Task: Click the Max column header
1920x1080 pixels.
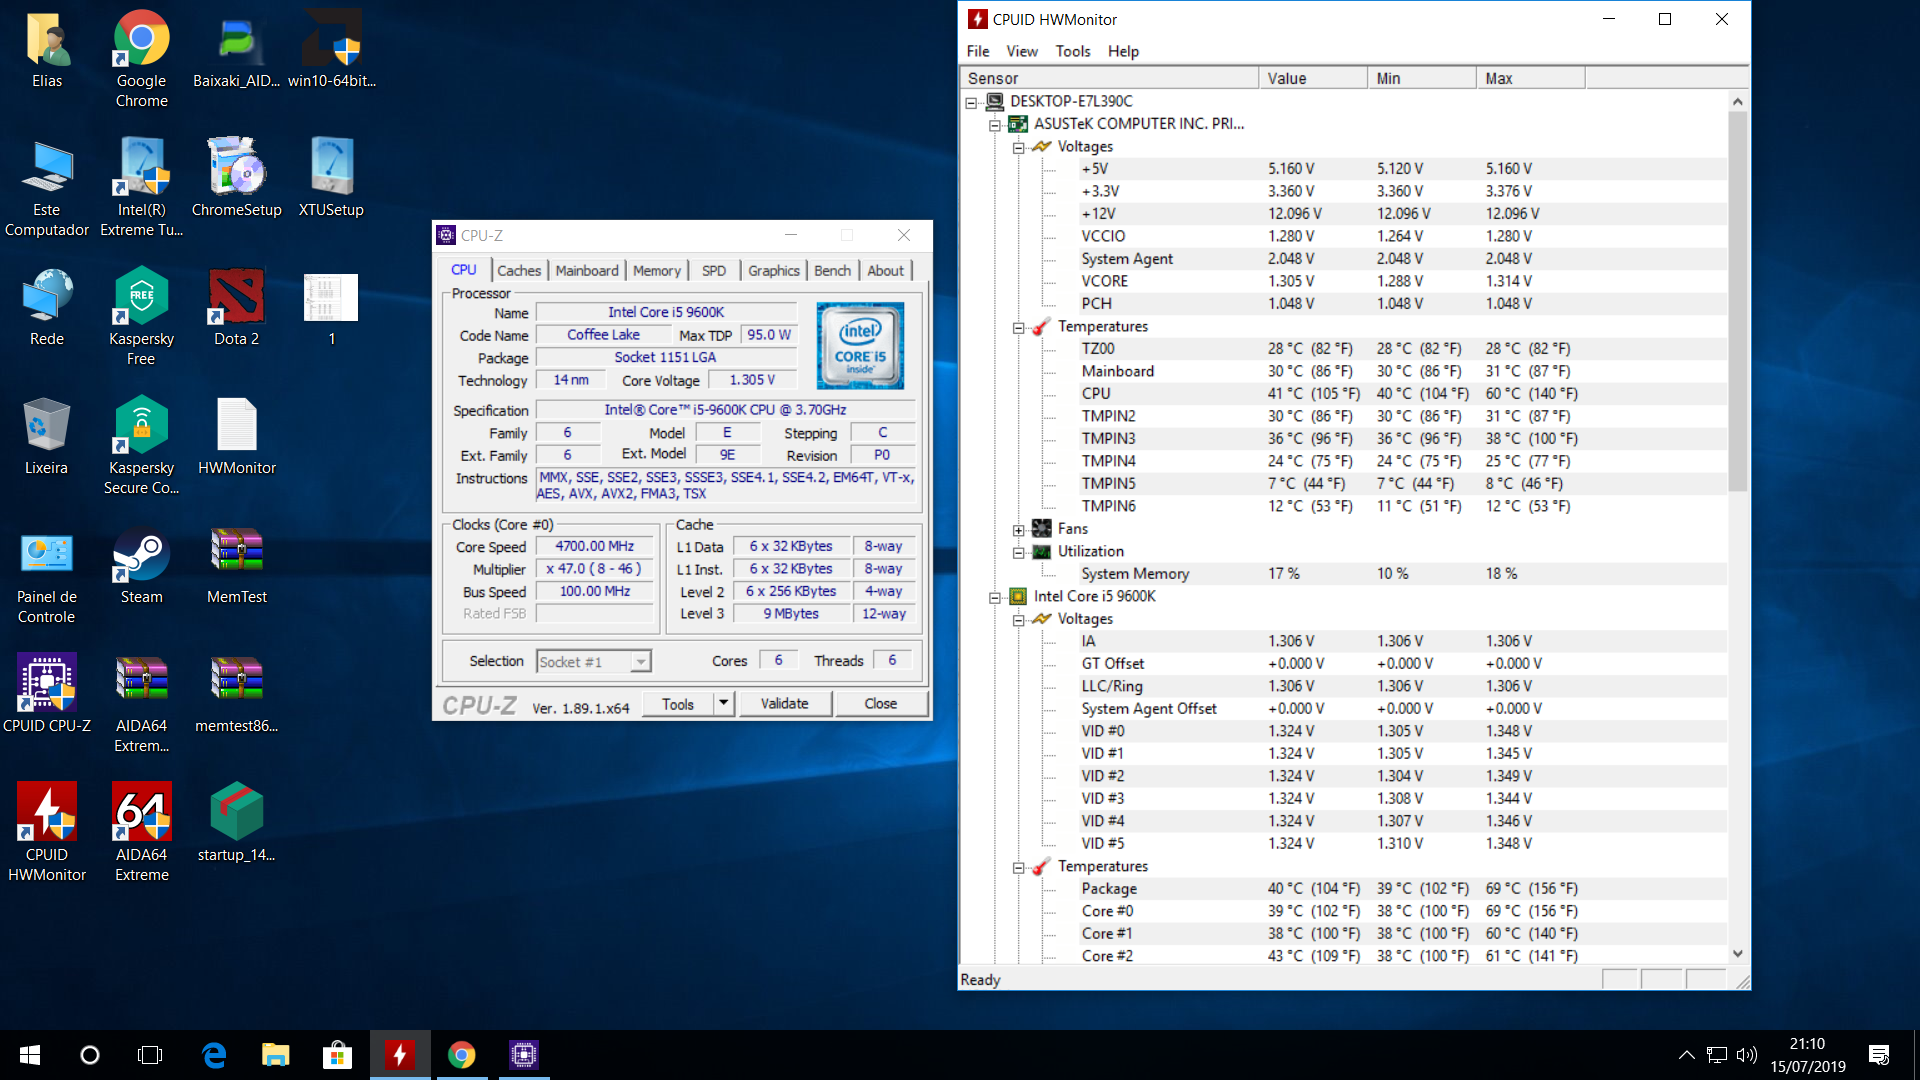Action: tap(1531, 78)
